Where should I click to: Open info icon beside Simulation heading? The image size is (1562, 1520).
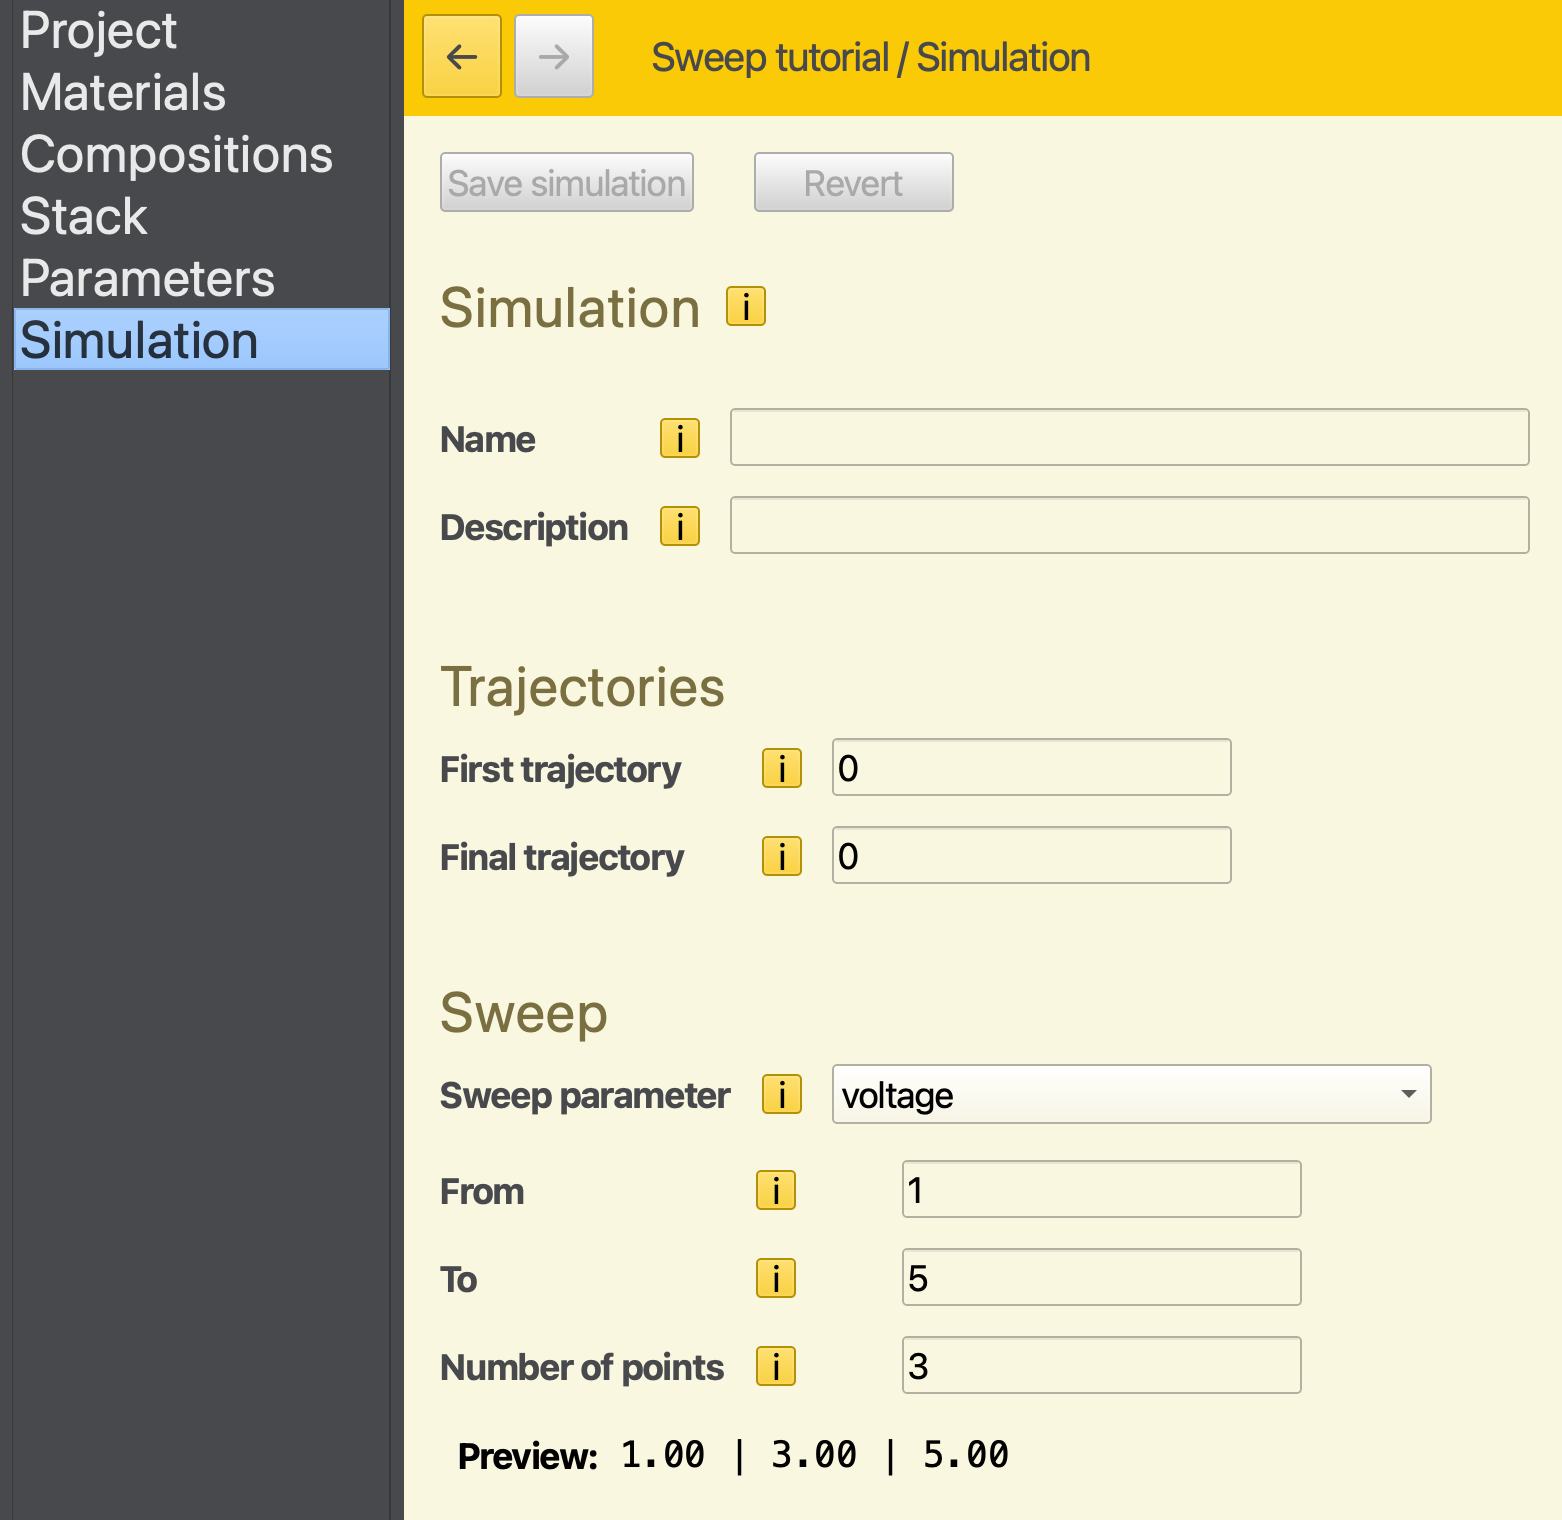coord(745,306)
